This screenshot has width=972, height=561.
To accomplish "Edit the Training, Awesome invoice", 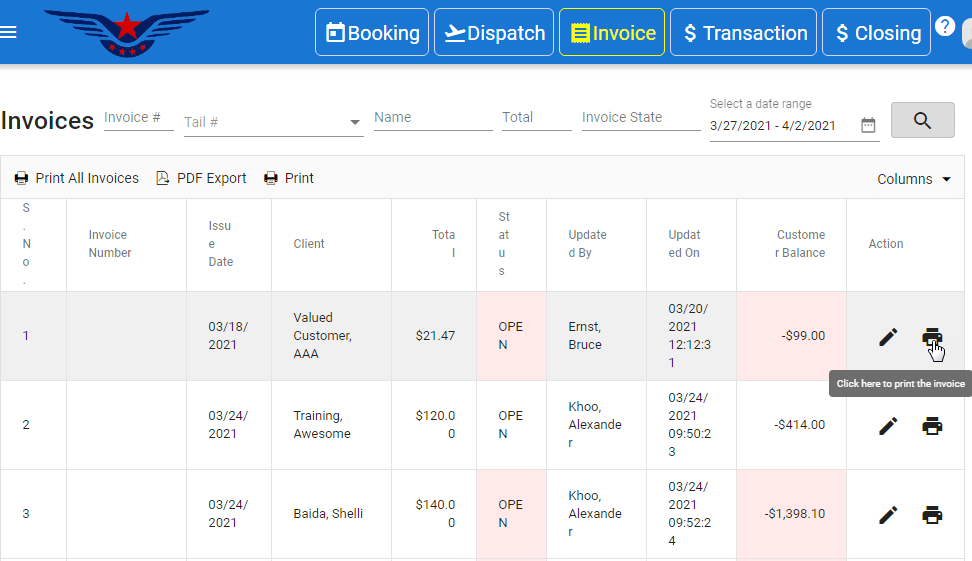I will coord(888,426).
